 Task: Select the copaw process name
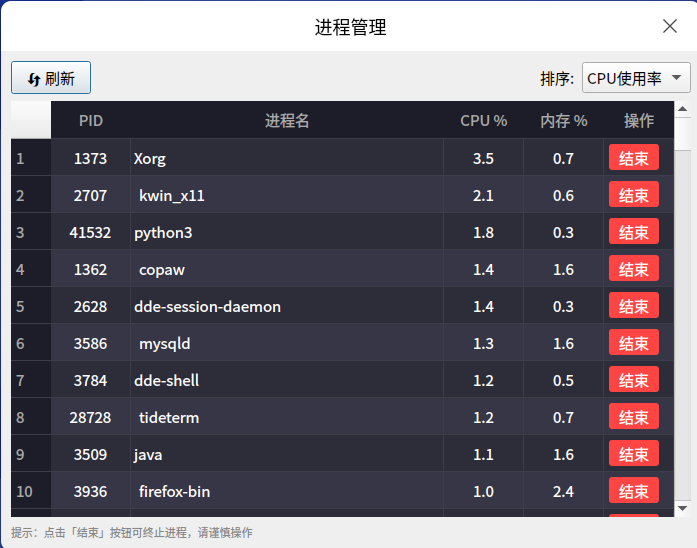click(287, 269)
